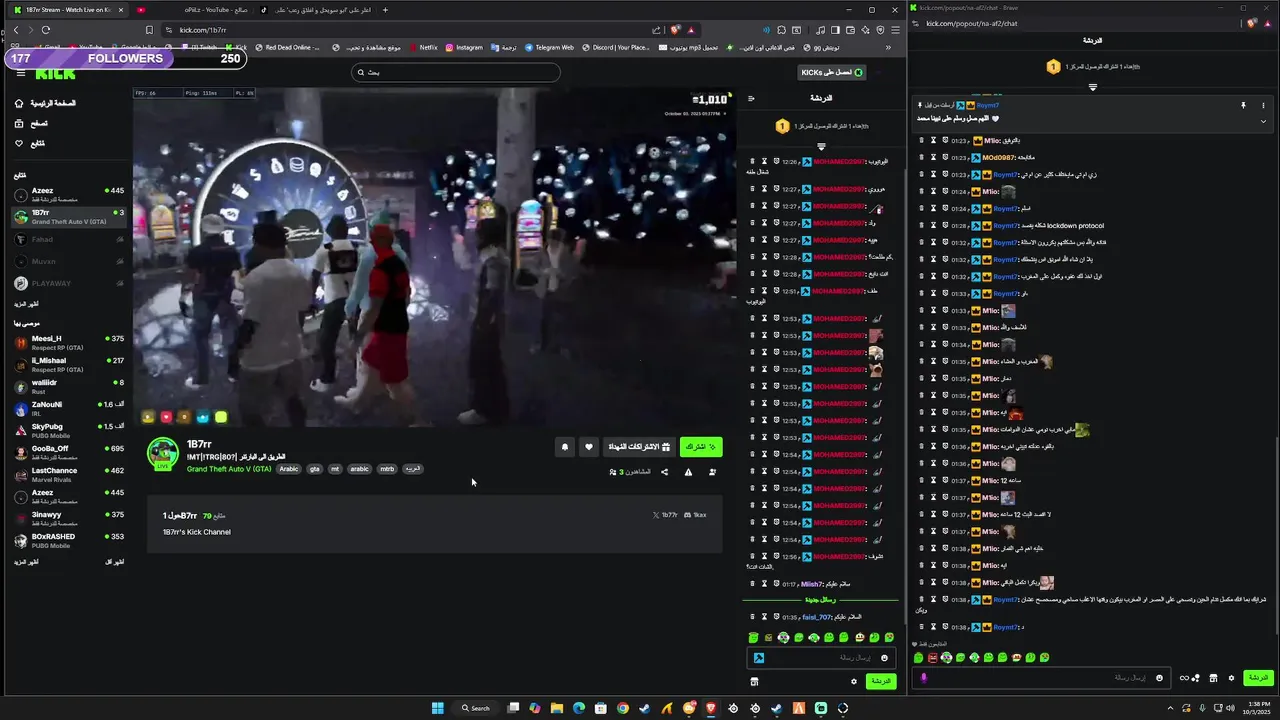The width and height of the screenshot is (1280, 720).
Task: Collapse the chat panel arrow icon
Action: coord(751,98)
